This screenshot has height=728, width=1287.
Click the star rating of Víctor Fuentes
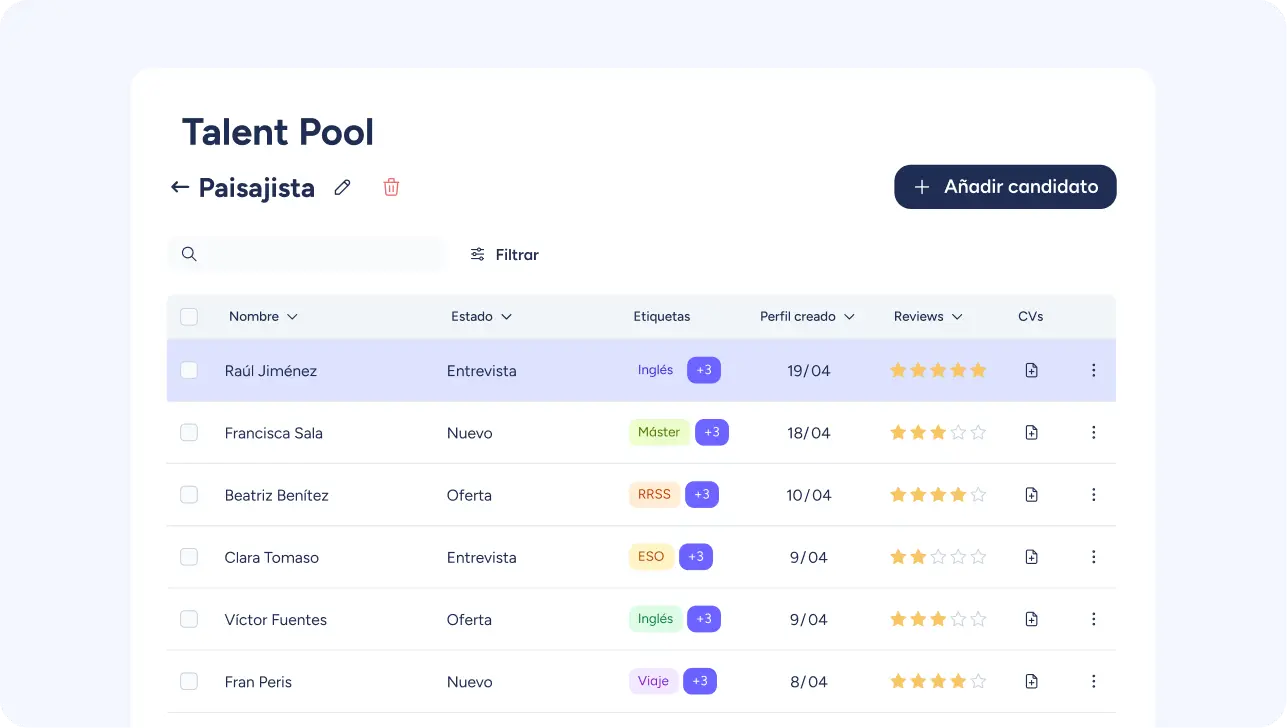click(938, 619)
